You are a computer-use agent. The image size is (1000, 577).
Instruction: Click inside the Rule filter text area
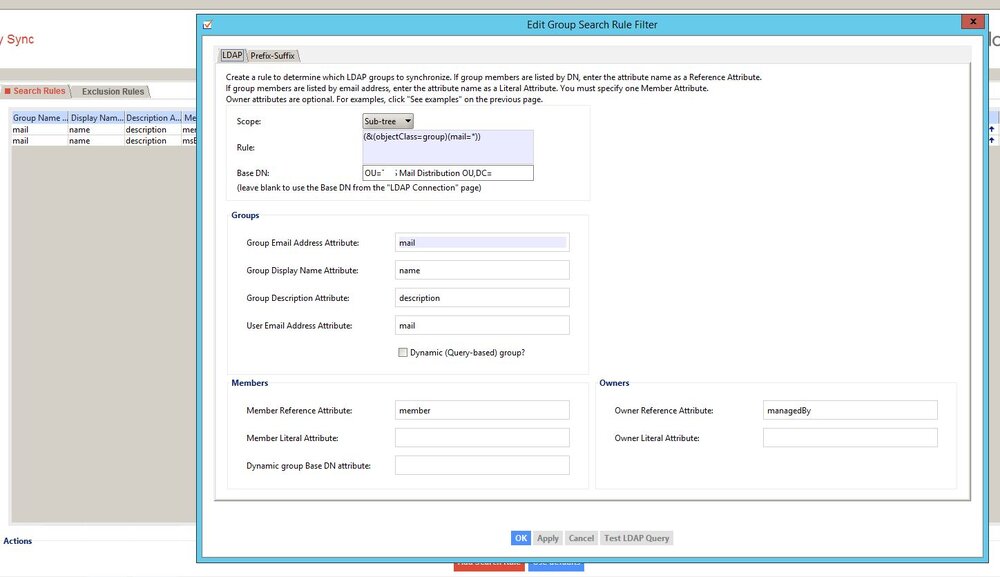pos(448,147)
